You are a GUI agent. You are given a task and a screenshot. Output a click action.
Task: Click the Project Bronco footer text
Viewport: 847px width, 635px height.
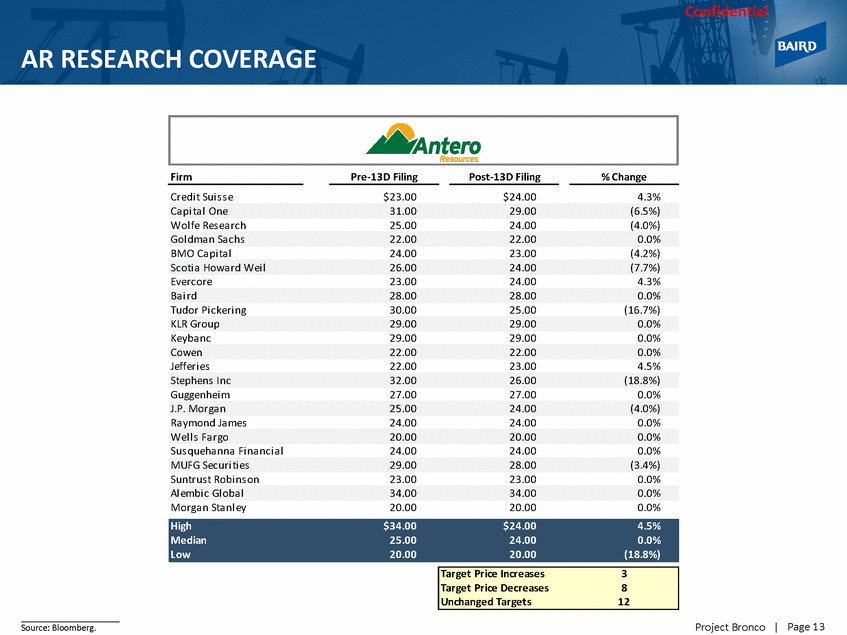(730, 627)
